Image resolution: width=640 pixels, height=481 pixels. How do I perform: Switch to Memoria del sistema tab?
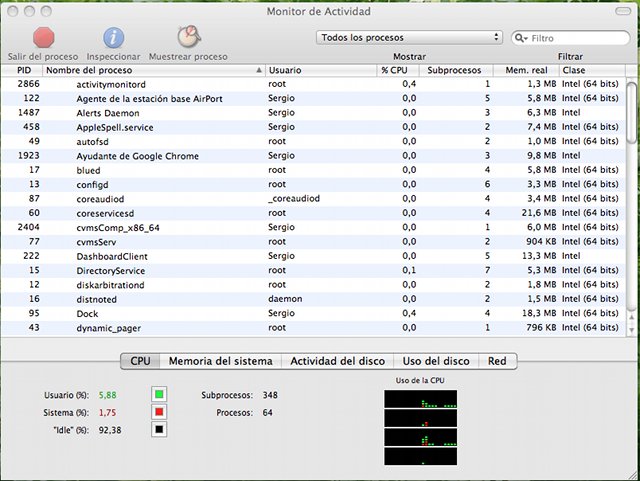[x=219, y=361]
